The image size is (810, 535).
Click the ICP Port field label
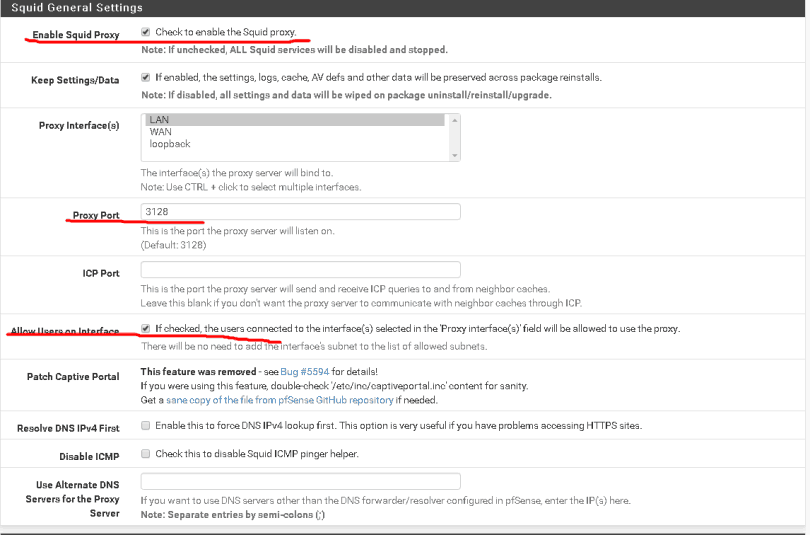[101, 272]
